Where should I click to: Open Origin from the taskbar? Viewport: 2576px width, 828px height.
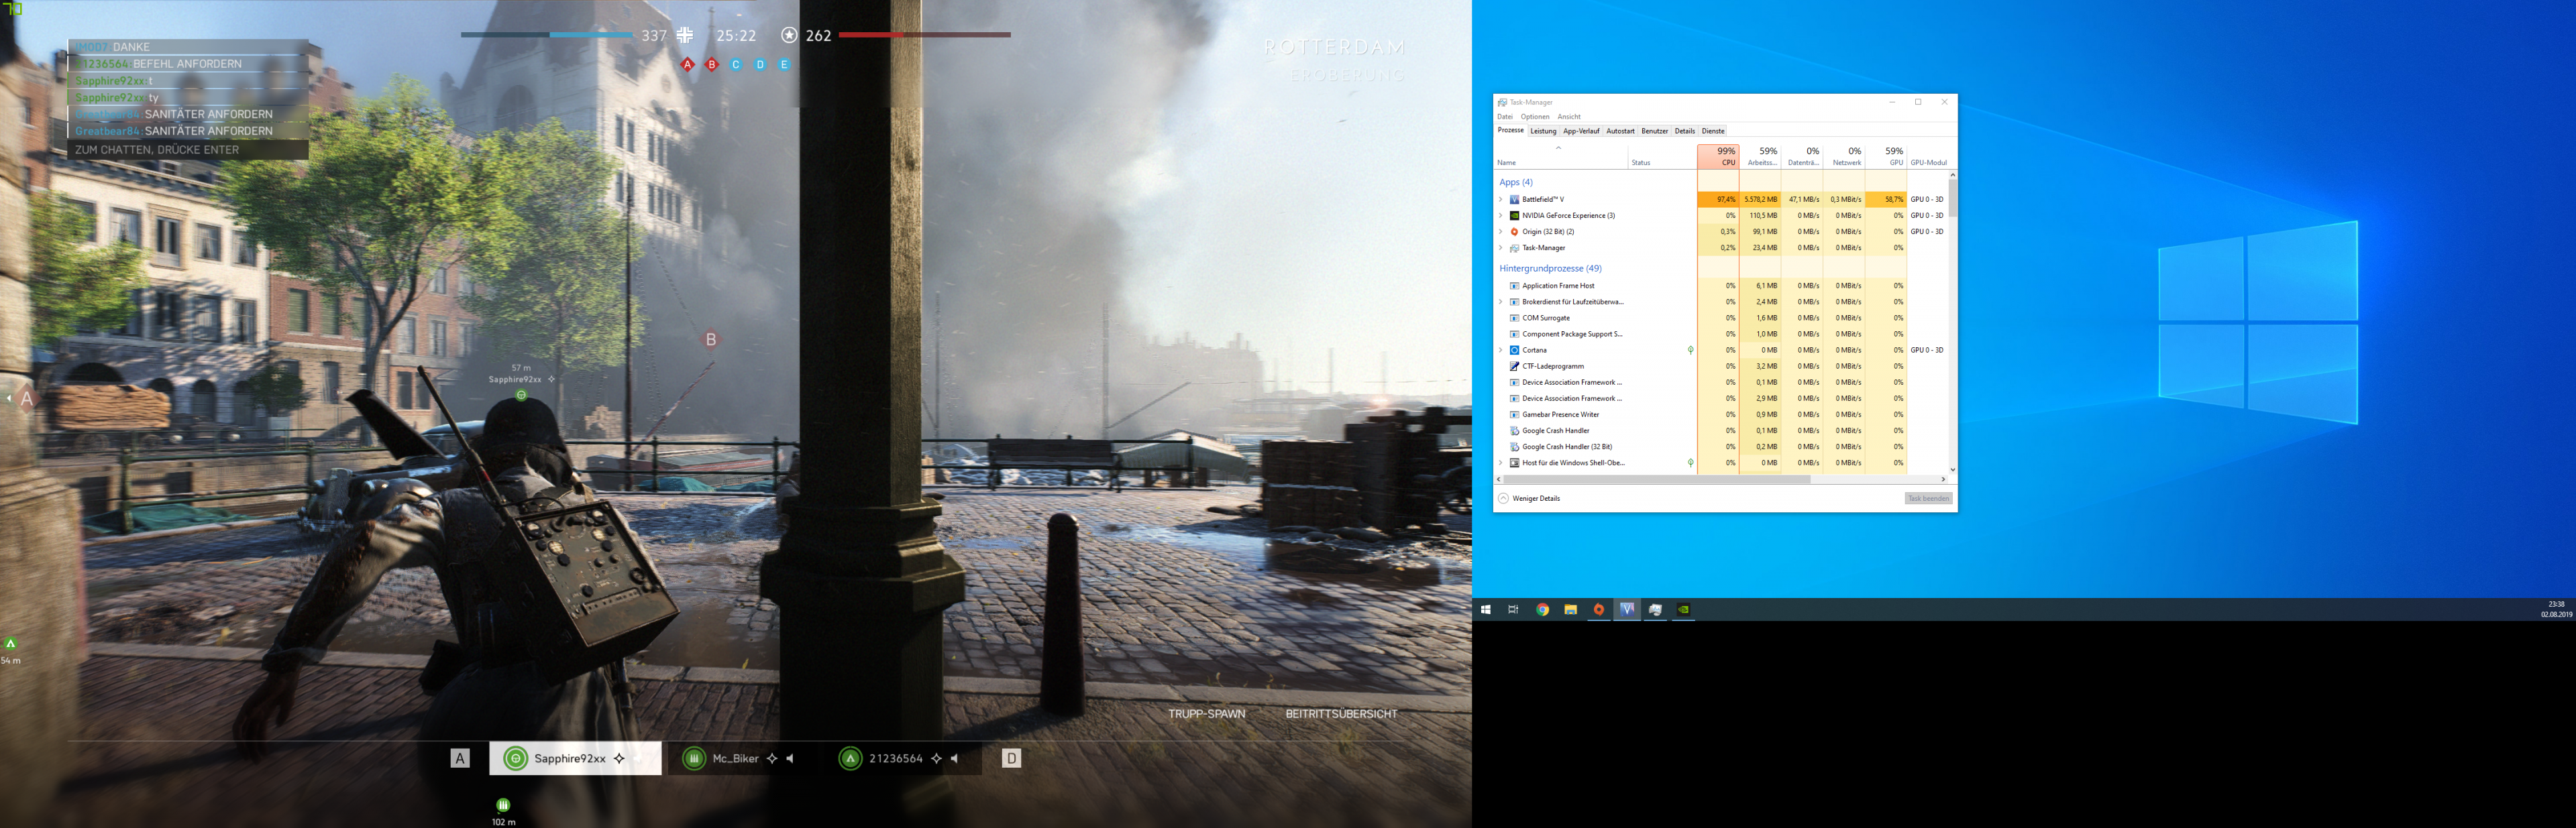[x=1598, y=609]
